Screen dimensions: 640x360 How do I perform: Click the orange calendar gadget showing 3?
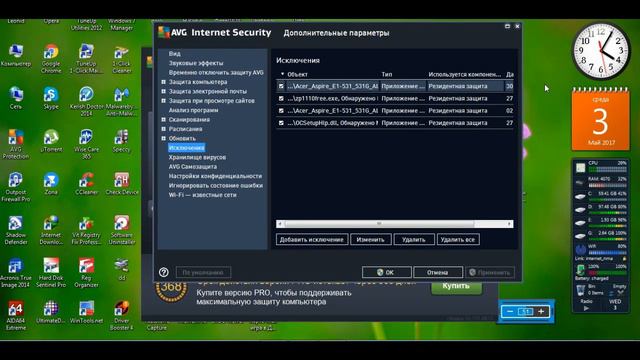[x=600, y=120]
